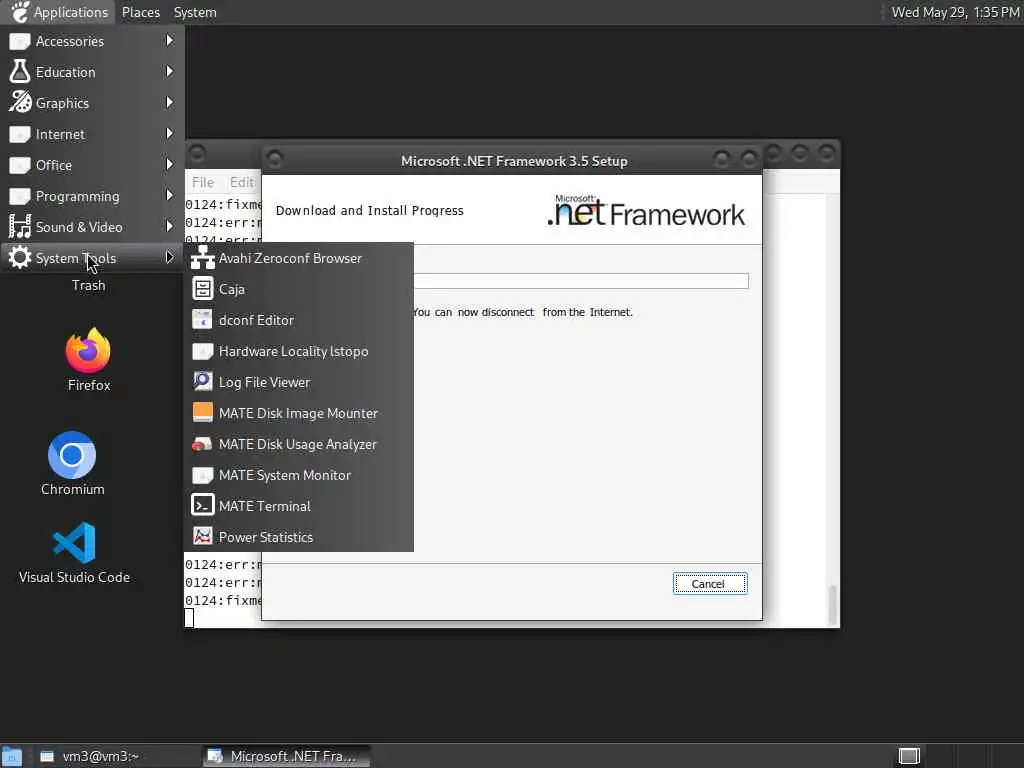Click the .NET Framework logo image
Image resolution: width=1024 pixels, height=768 pixels.
point(646,211)
